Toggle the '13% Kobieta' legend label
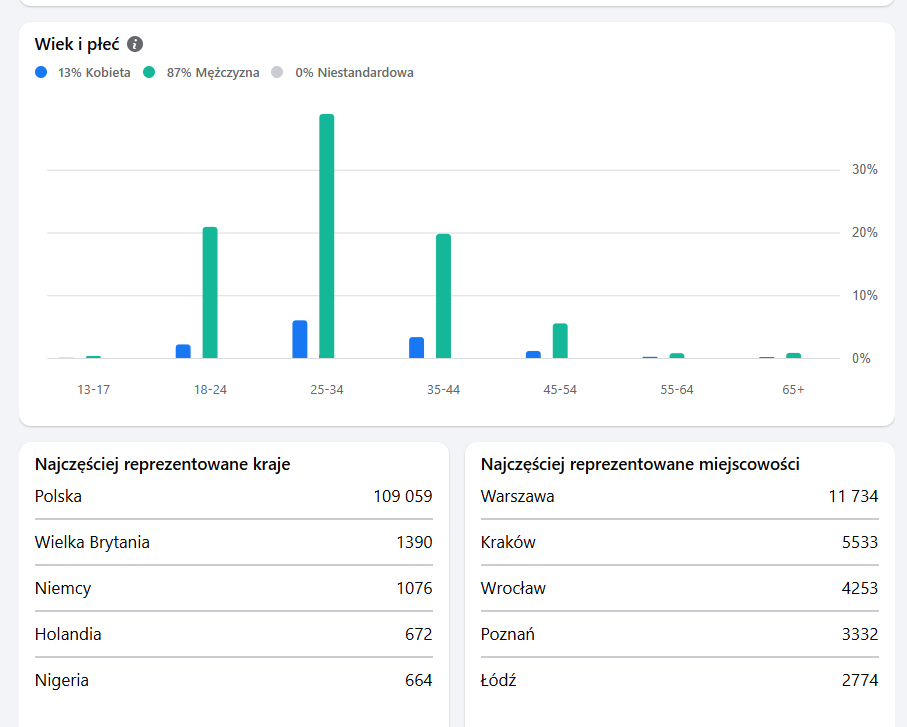The width and height of the screenshot is (907, 727). click(94, 72)
